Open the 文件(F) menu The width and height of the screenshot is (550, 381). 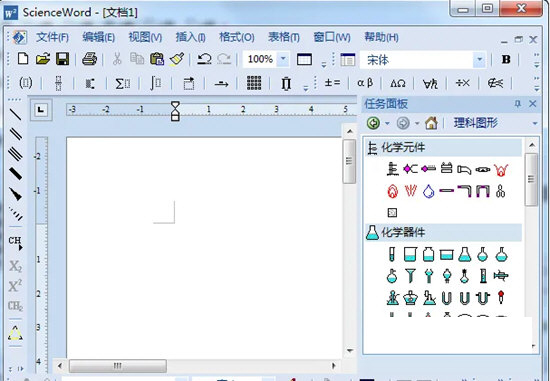tap(52, 37)
